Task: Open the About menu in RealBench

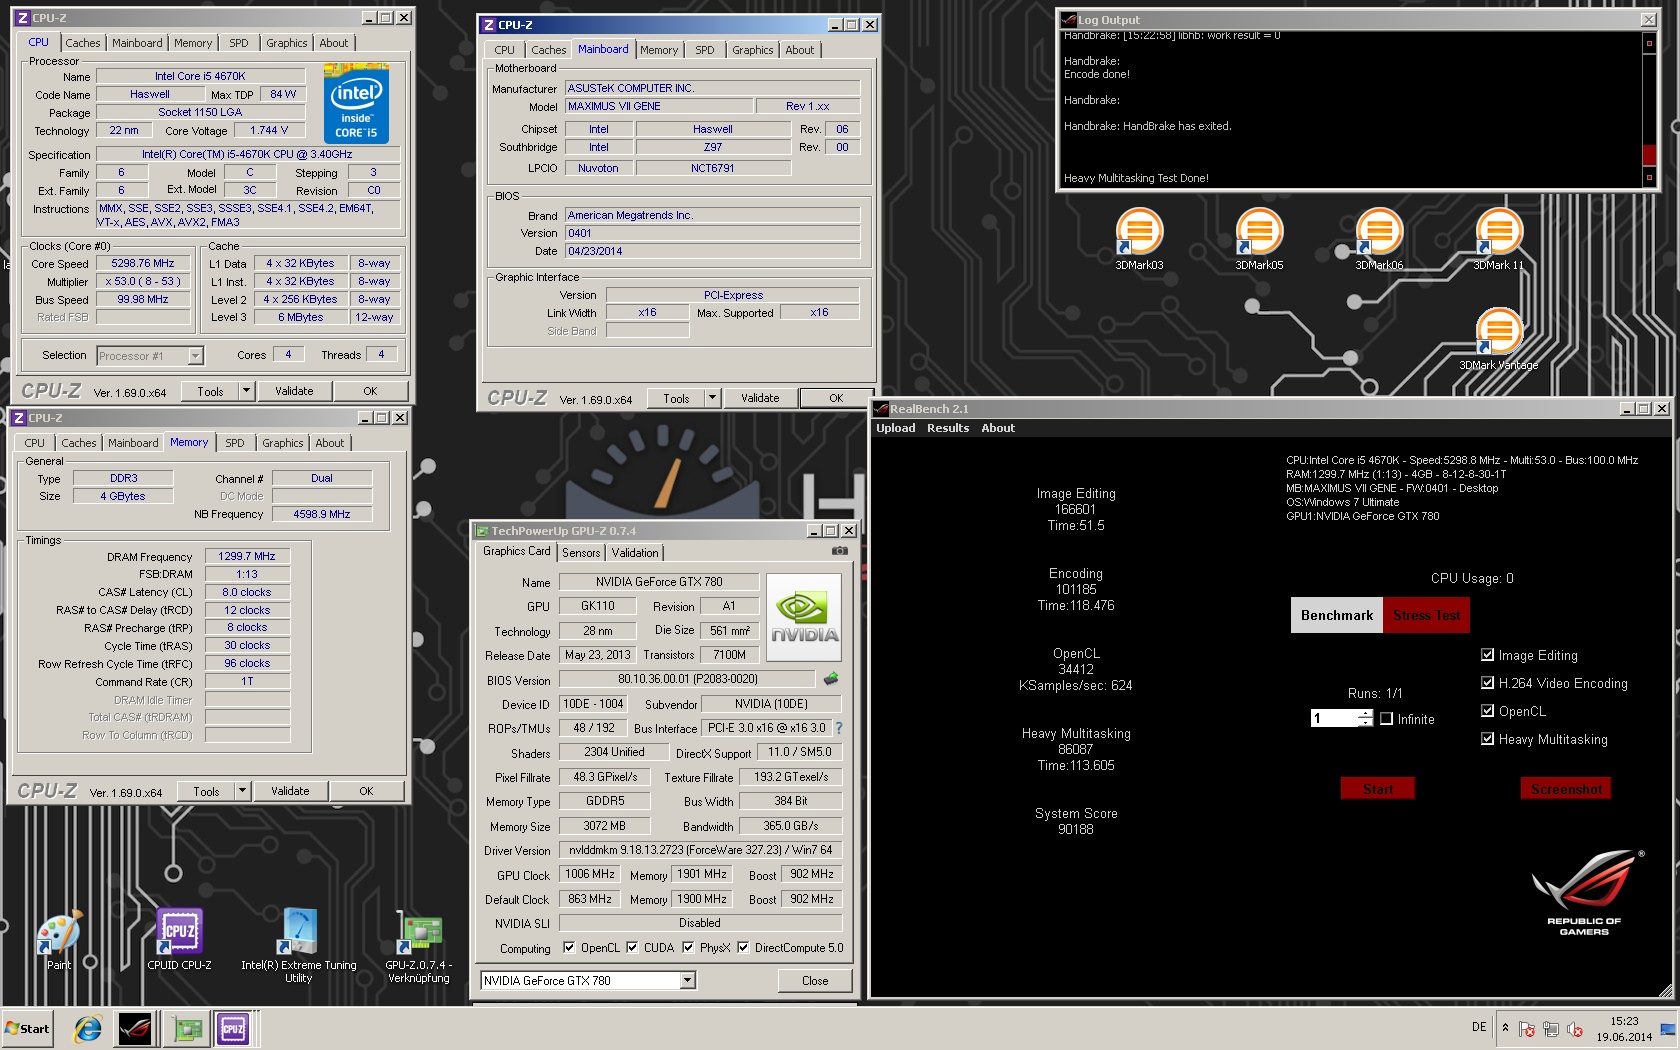Action: pos(998,428)
